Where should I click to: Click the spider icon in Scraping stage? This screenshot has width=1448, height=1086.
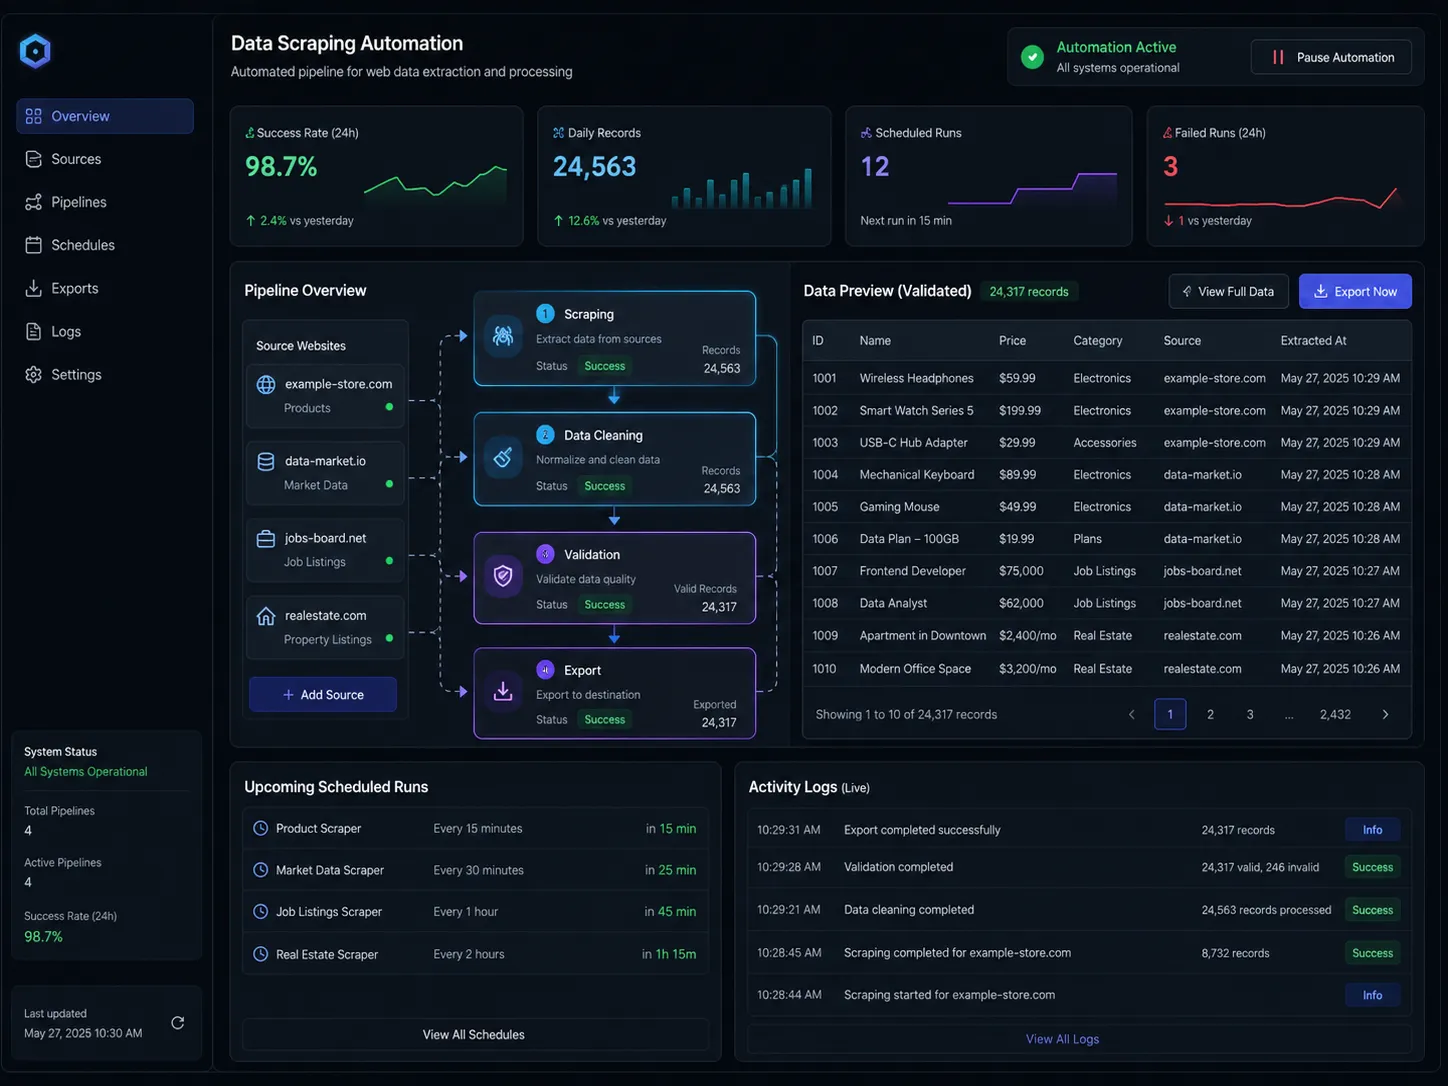[503, 336]
